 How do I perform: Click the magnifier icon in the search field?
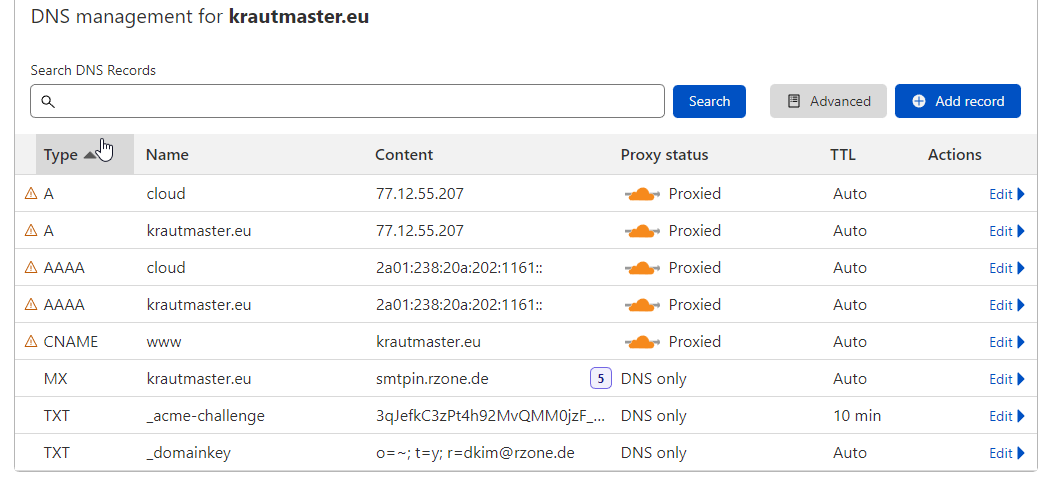(x=47, y=102)
